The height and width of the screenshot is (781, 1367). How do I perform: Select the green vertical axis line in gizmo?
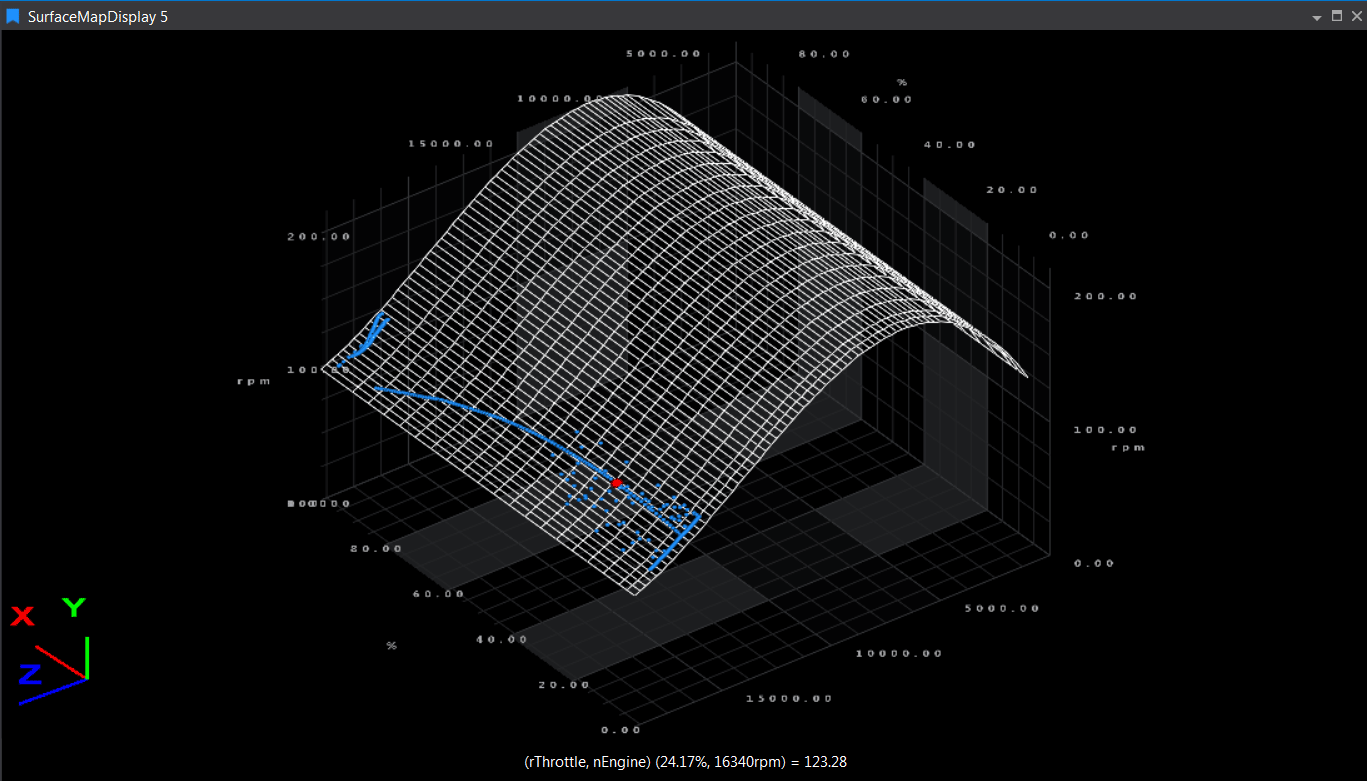pos(87,657)
